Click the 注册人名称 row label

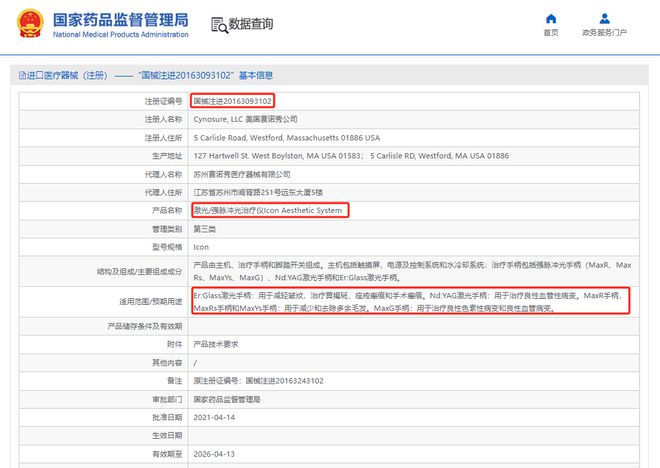coord(163,120)
